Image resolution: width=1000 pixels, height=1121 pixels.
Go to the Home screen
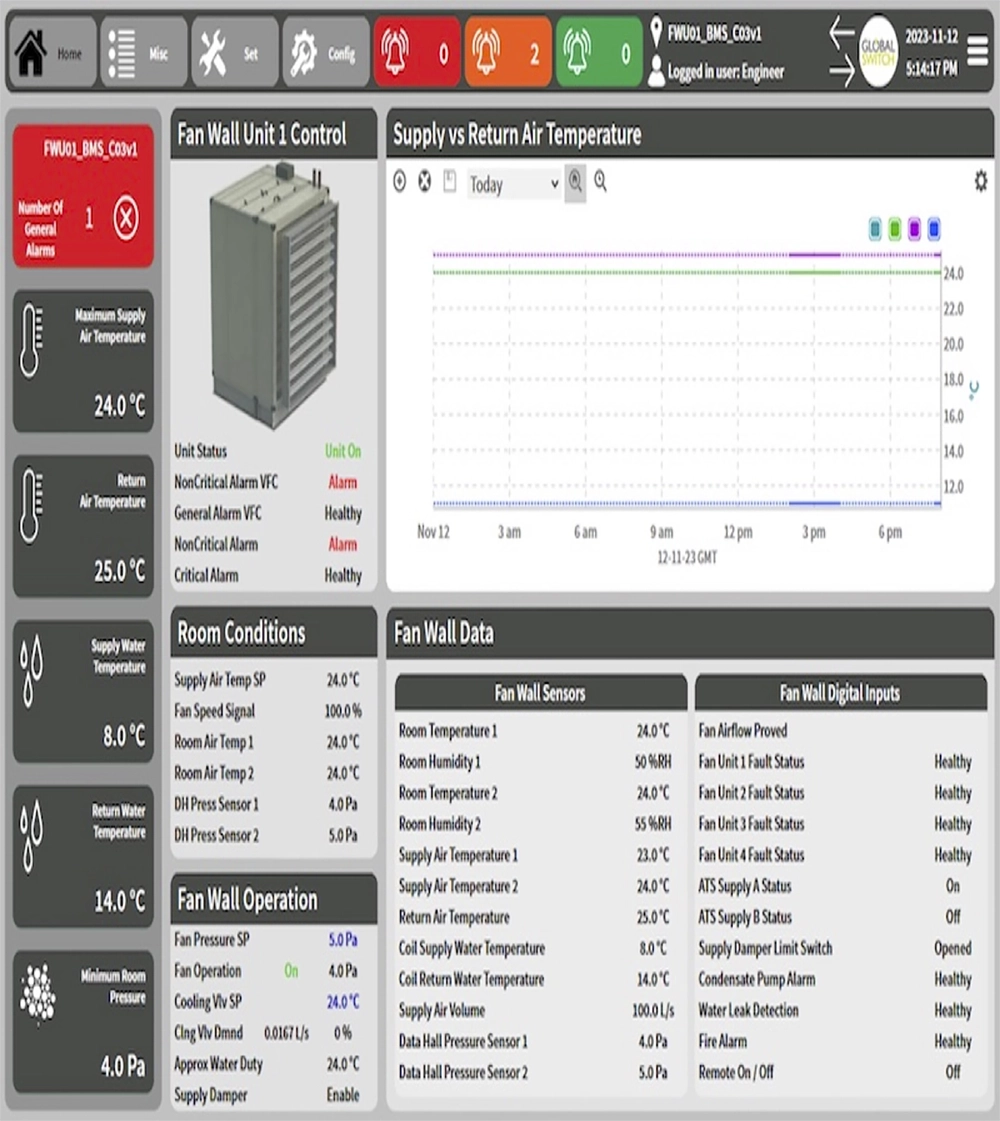[x=52, y=53]
